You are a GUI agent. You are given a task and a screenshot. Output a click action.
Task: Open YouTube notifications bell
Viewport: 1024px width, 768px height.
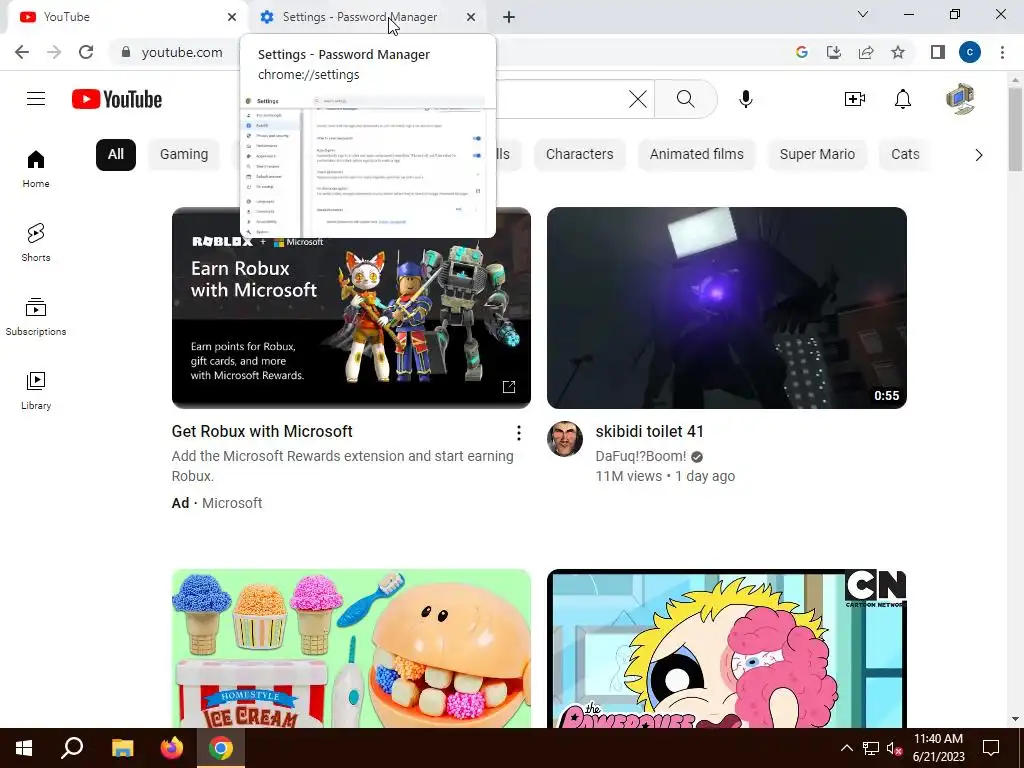coord(903,99)
